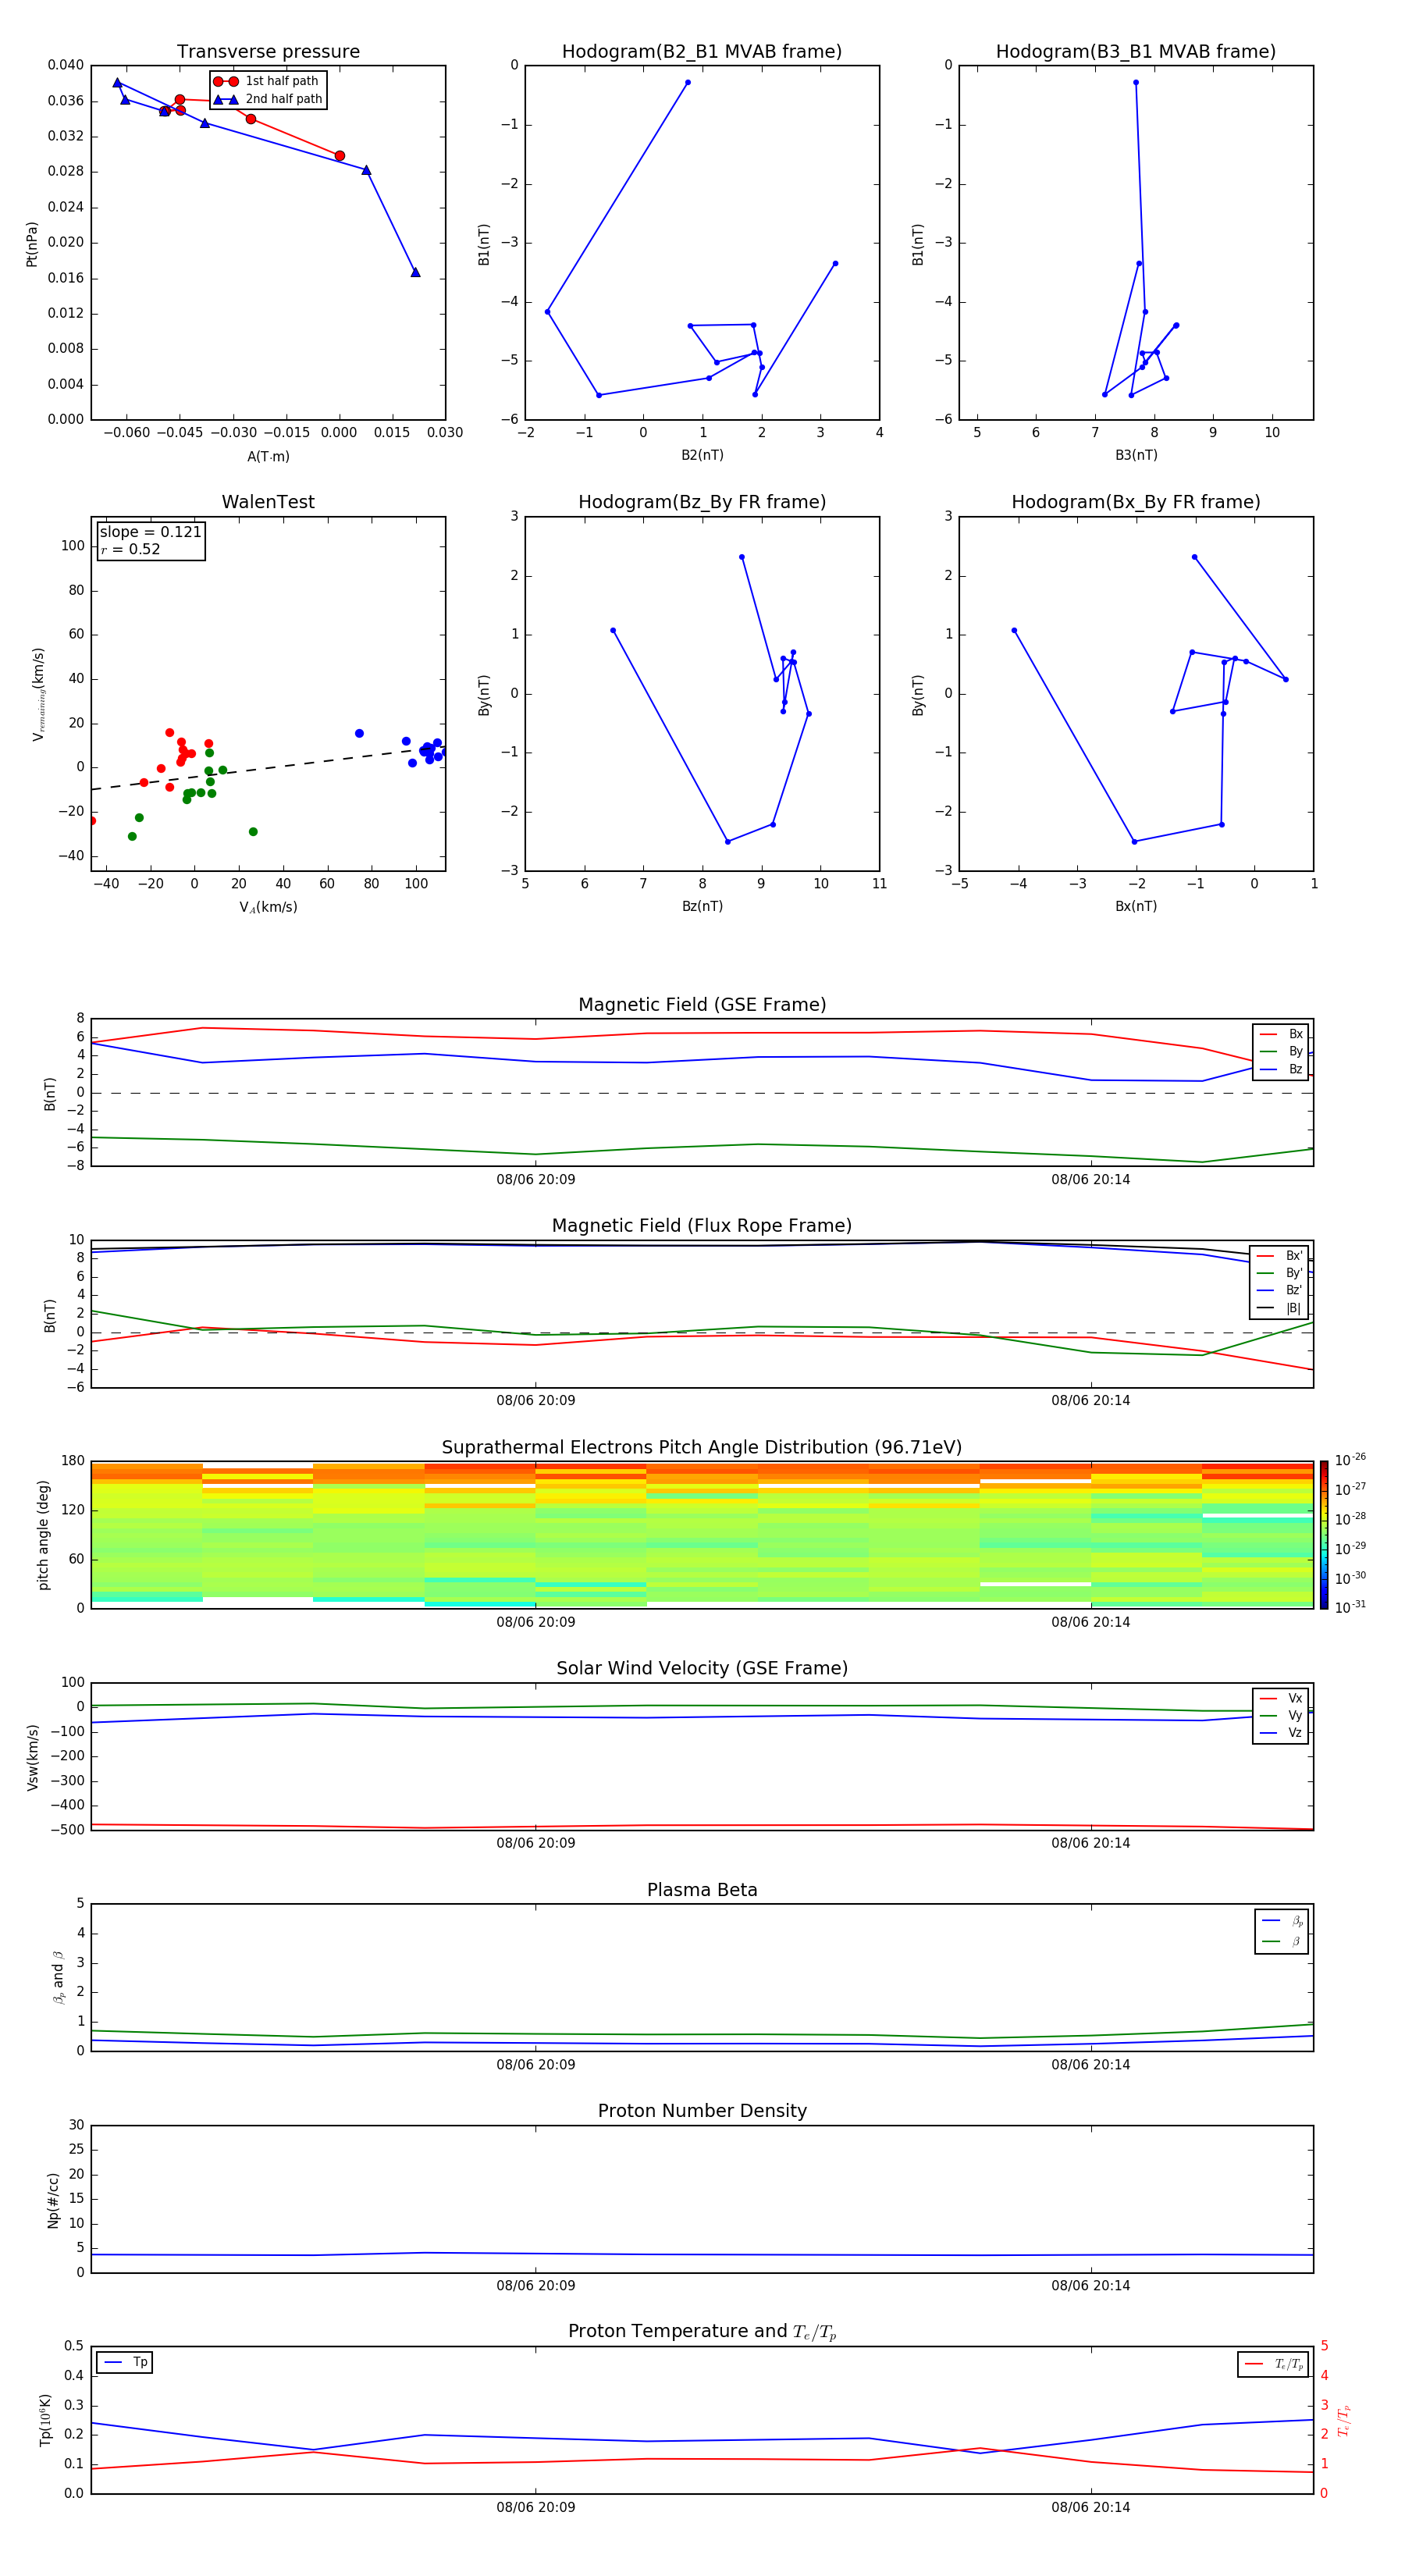Click the 'Plasma Beta' plot title

(x=702, y=1890)
